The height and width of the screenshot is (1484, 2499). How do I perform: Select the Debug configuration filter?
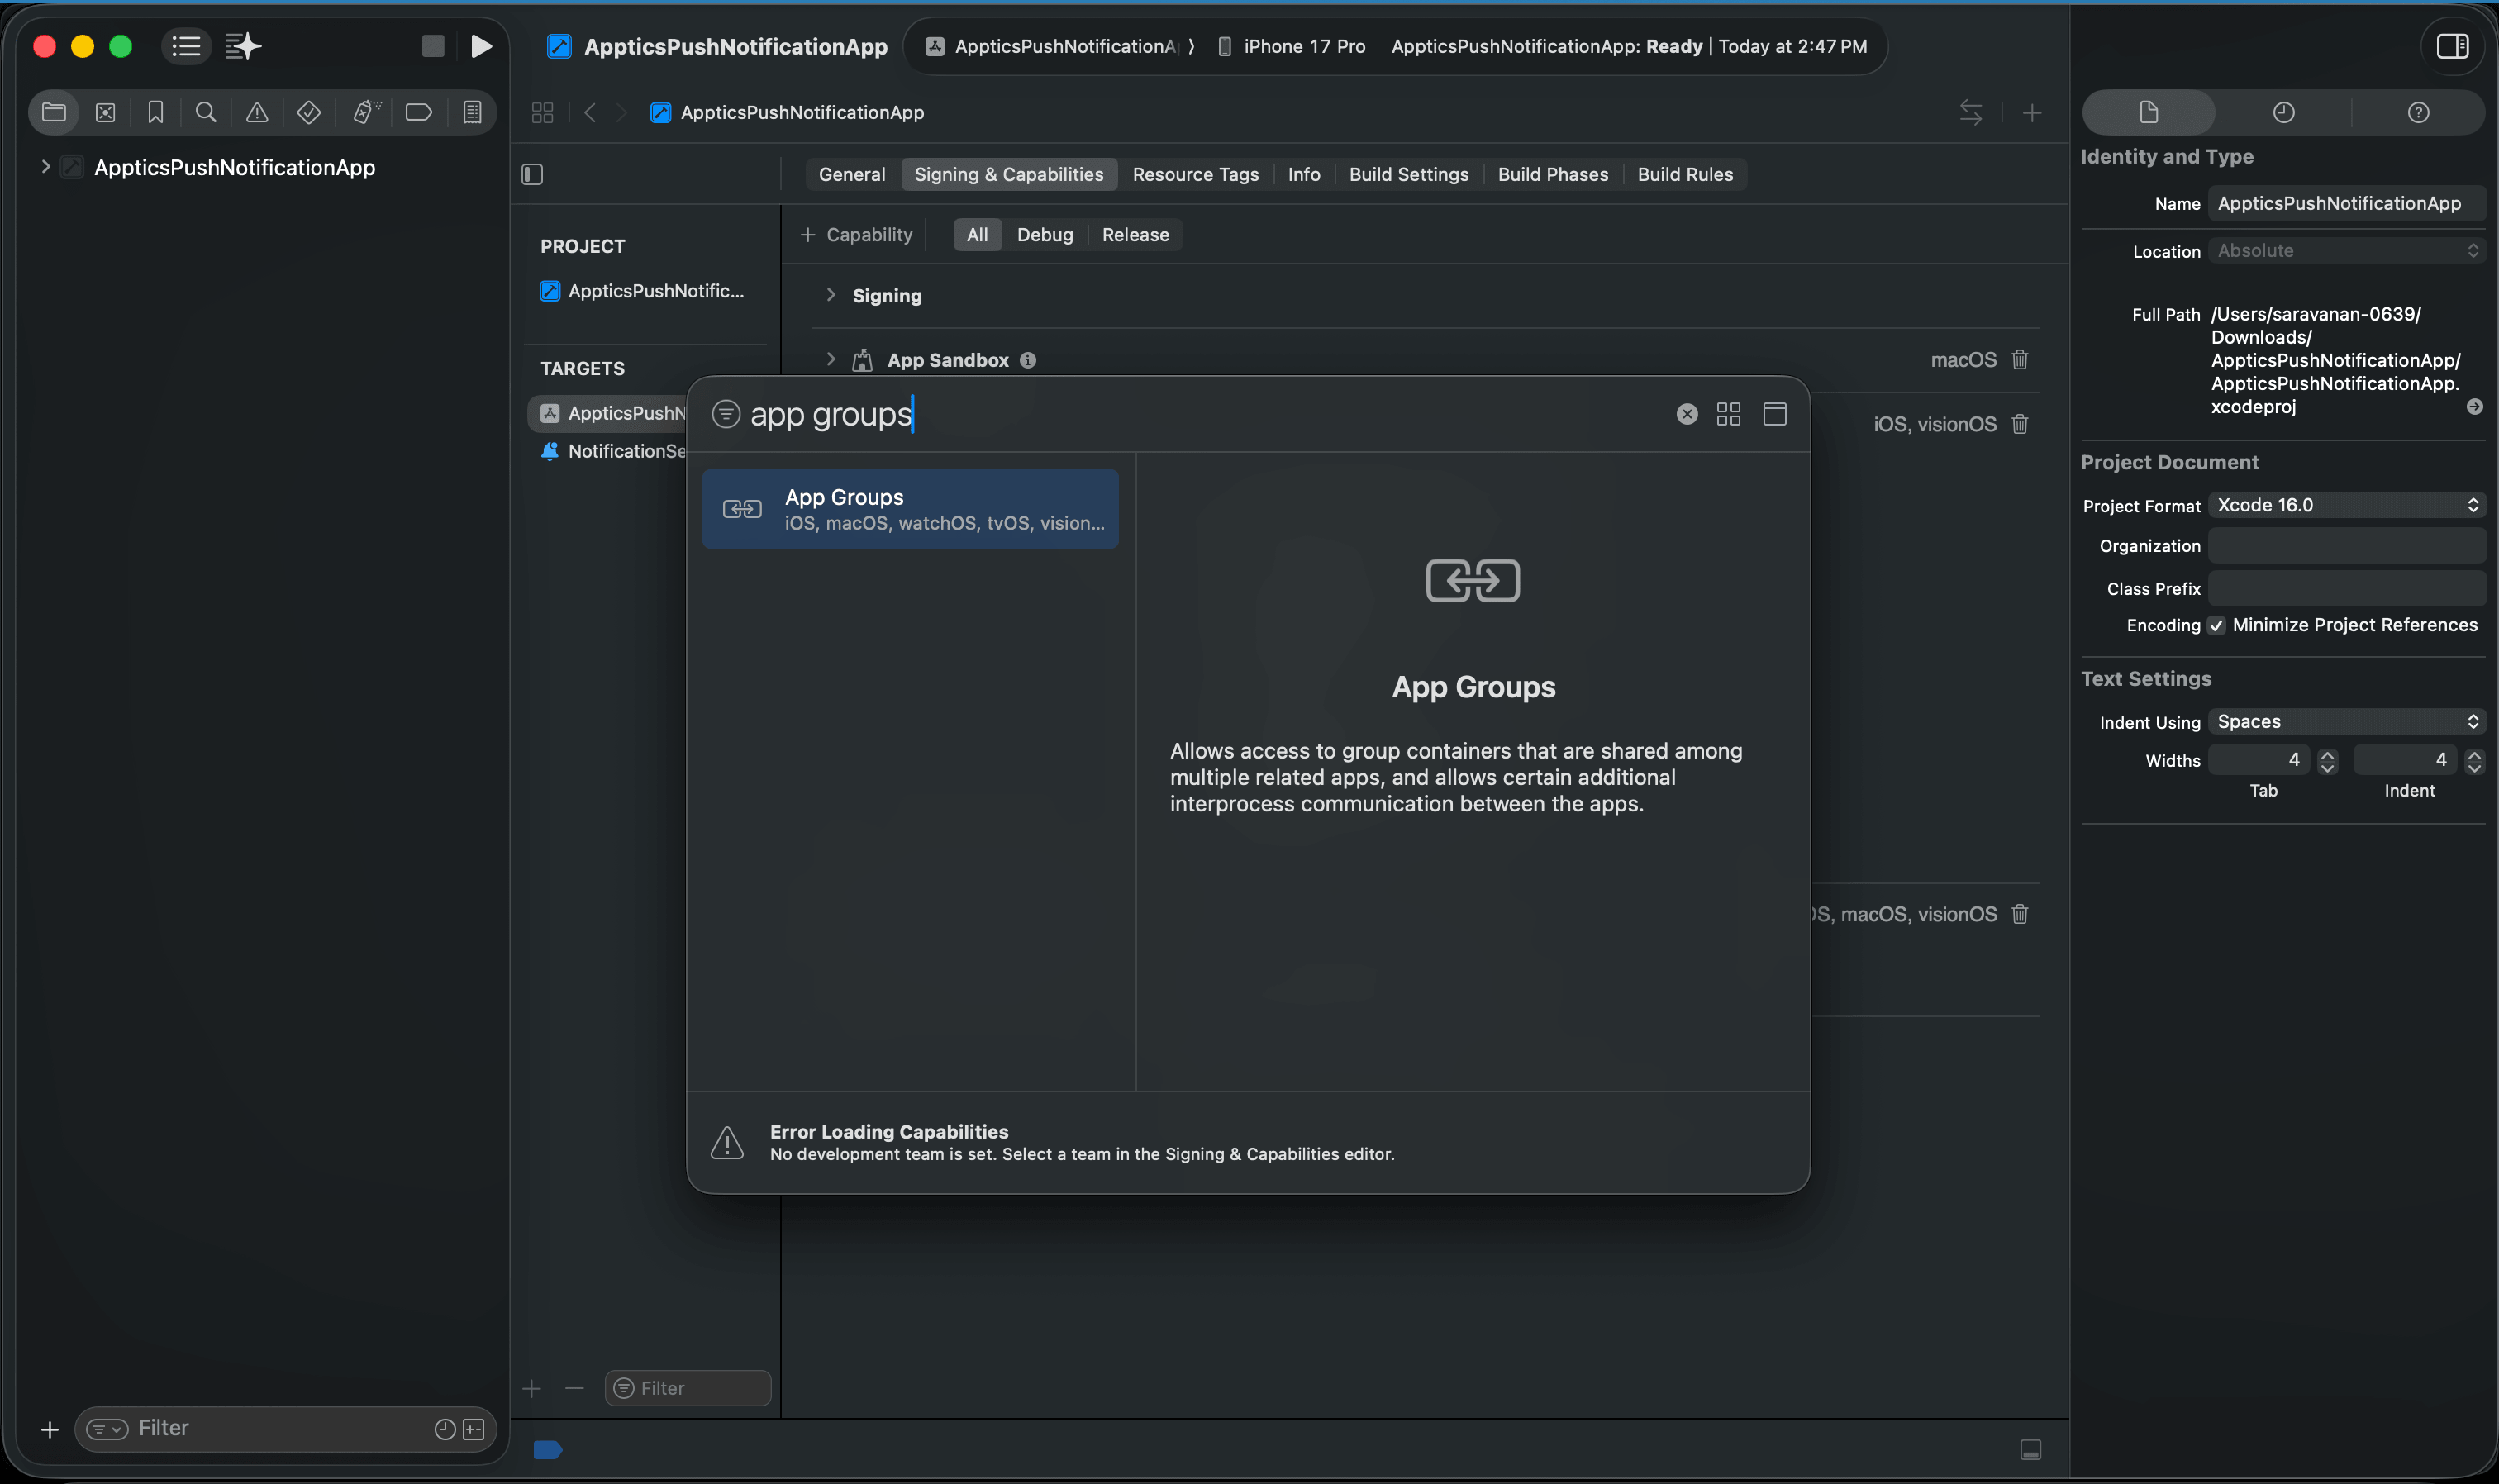[1044, 235]
